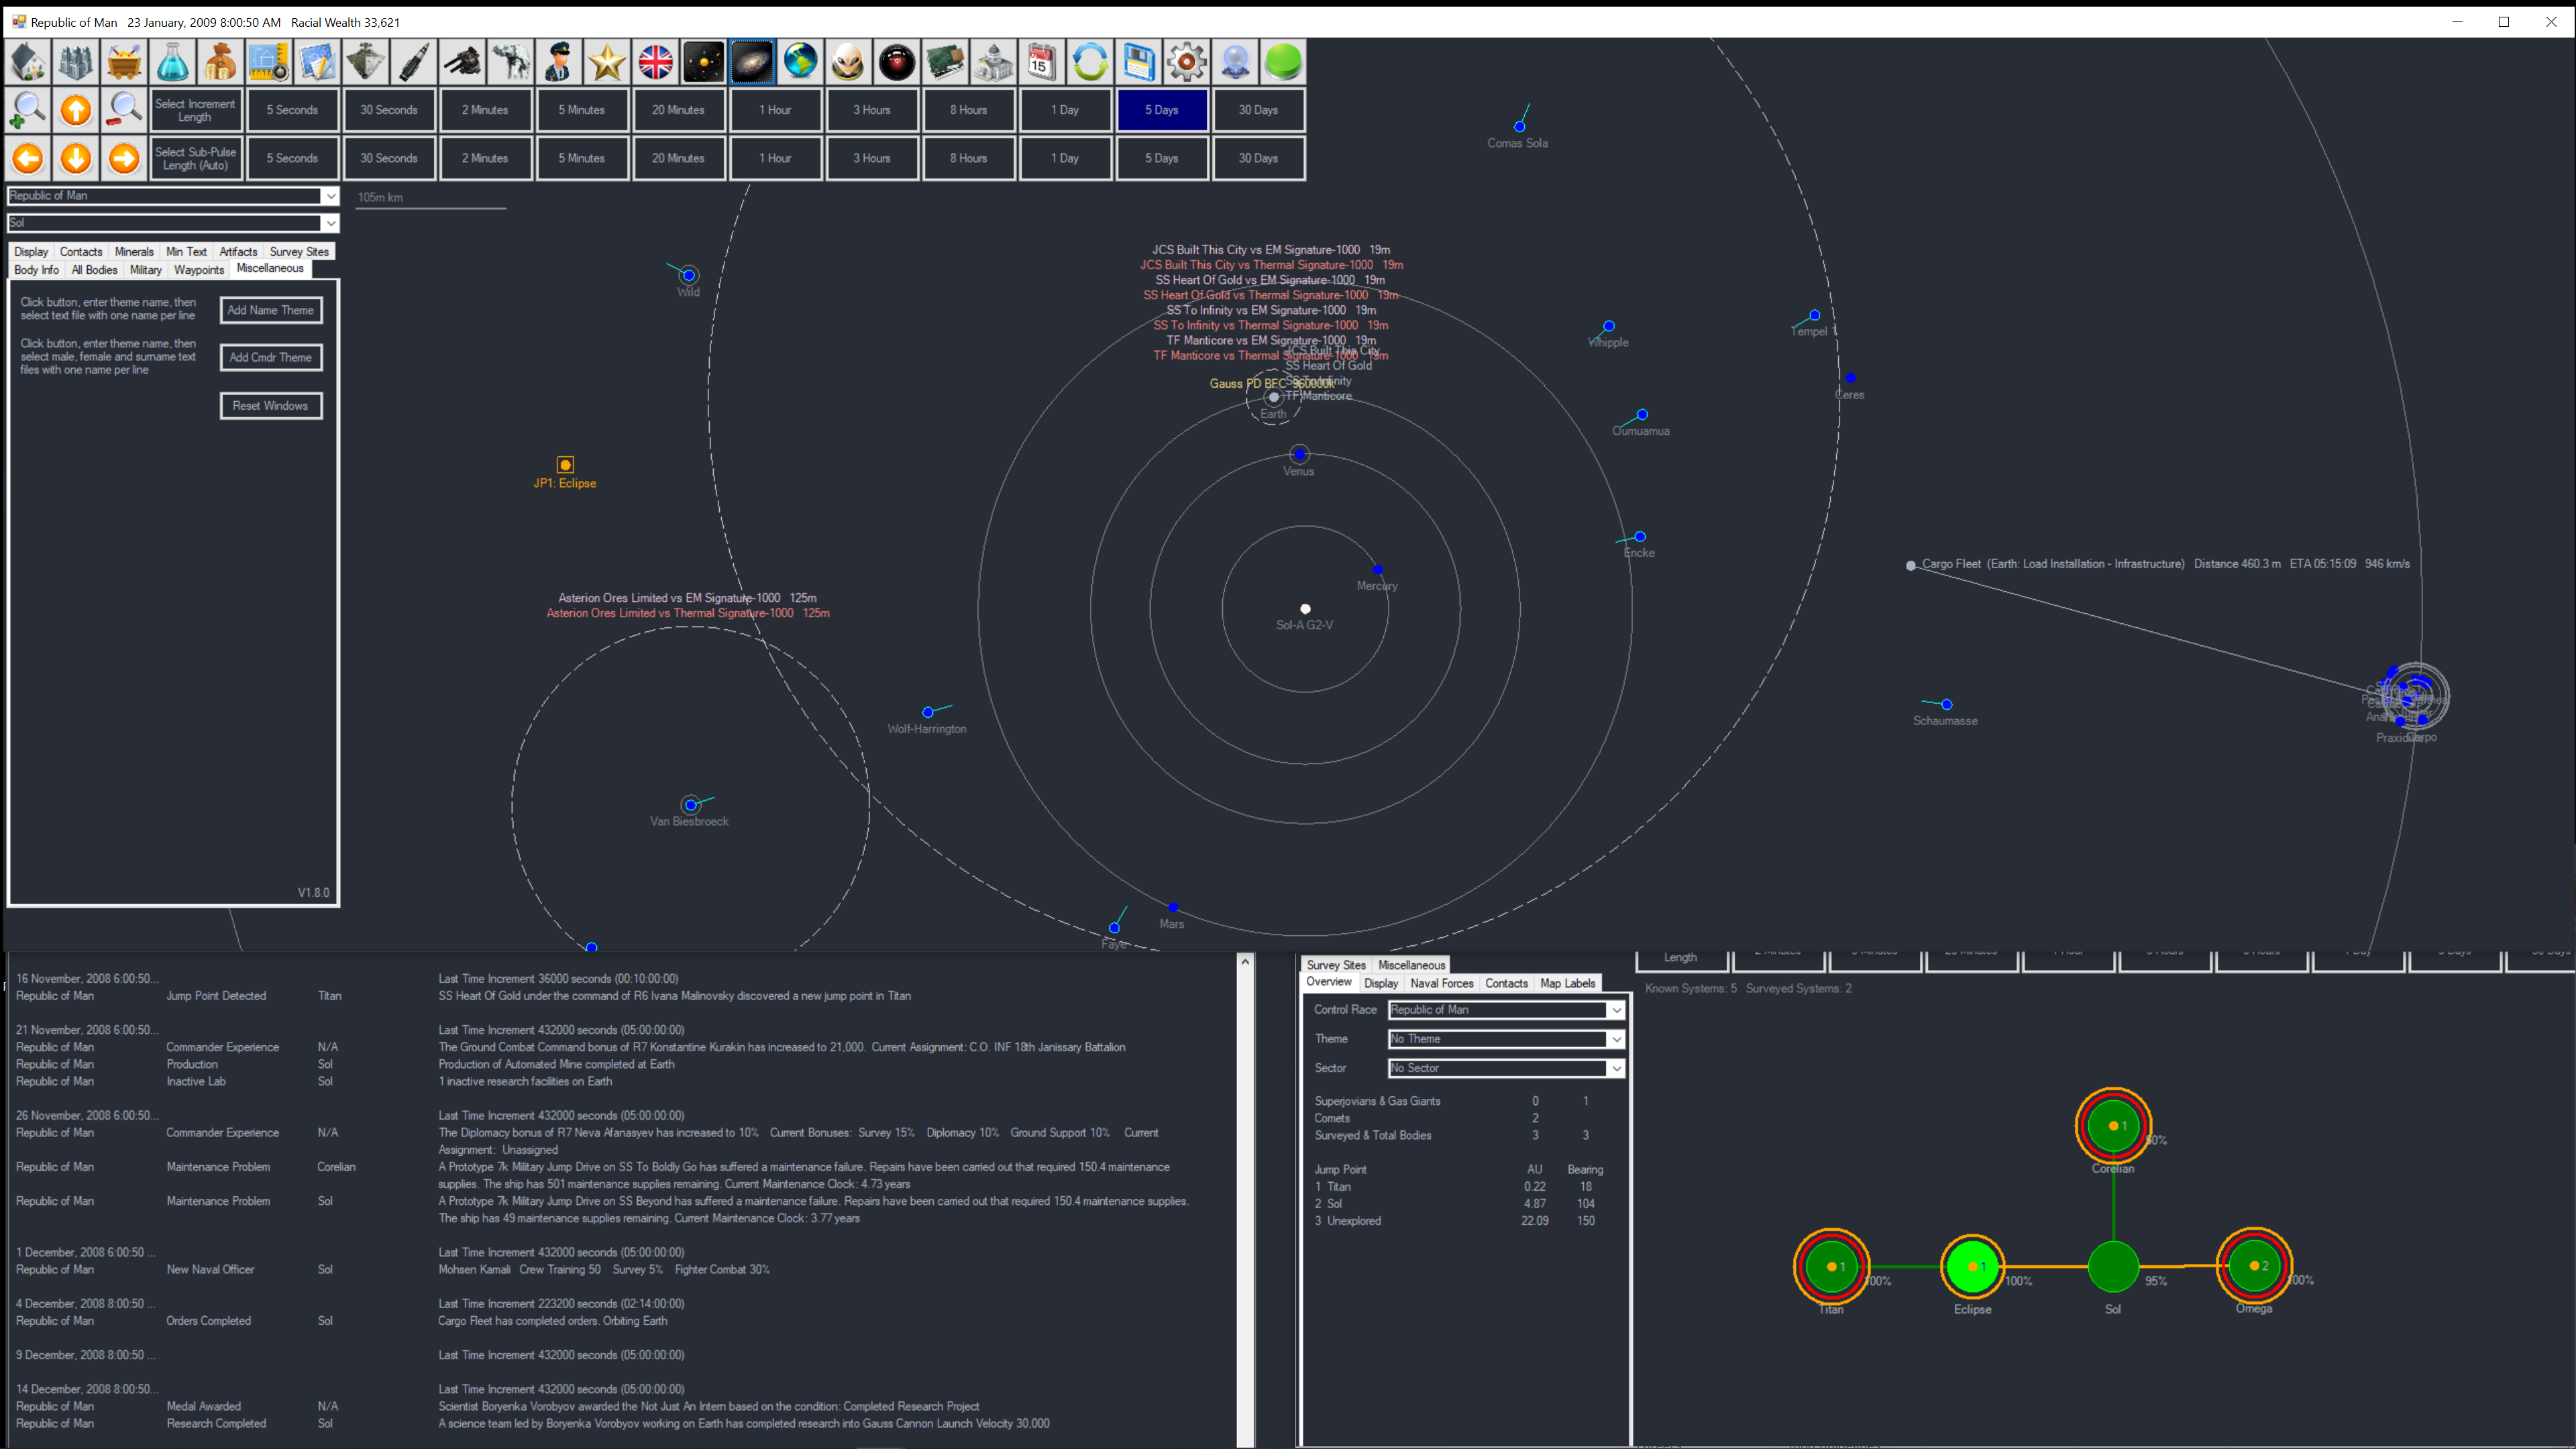Viewport: 2576px width, 1449px height.
Task: Select the Corelian system node
Action: tap(2113, 1126)
